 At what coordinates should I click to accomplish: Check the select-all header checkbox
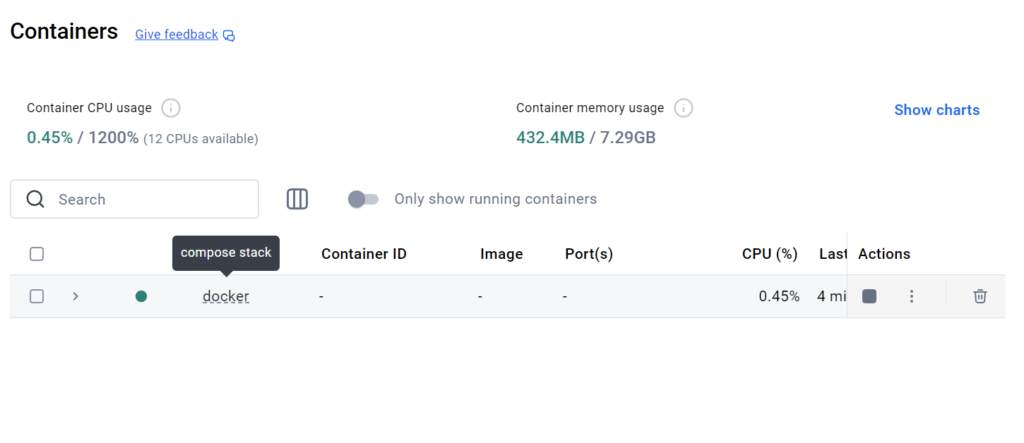[37, 254]
